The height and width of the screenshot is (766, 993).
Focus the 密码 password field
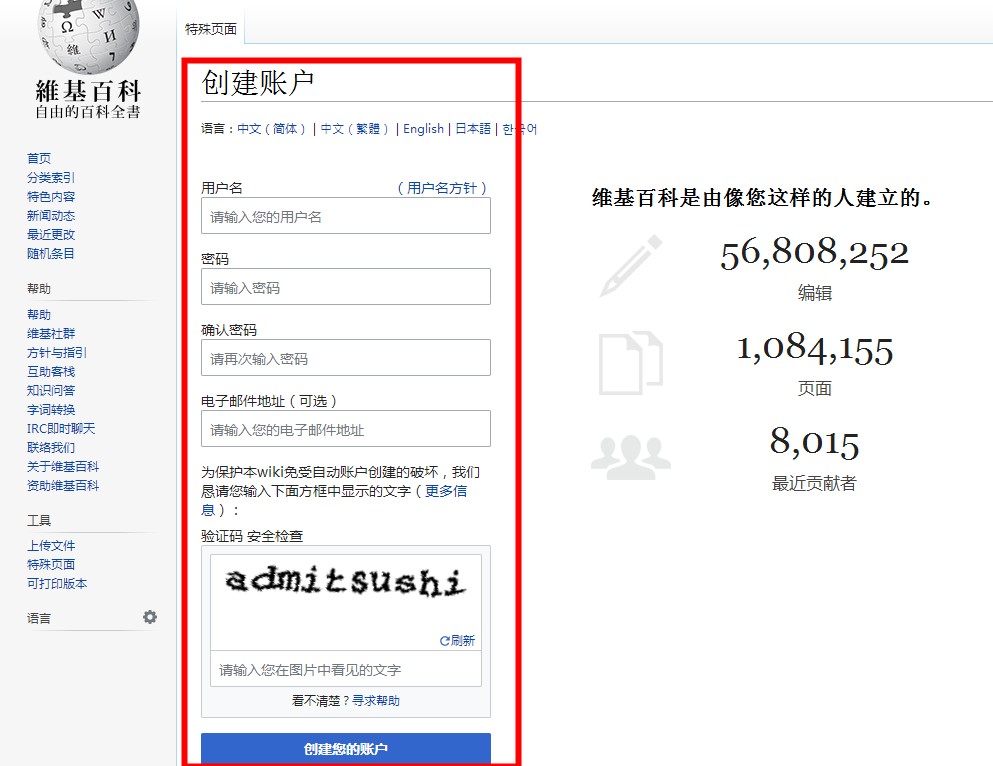346,287
